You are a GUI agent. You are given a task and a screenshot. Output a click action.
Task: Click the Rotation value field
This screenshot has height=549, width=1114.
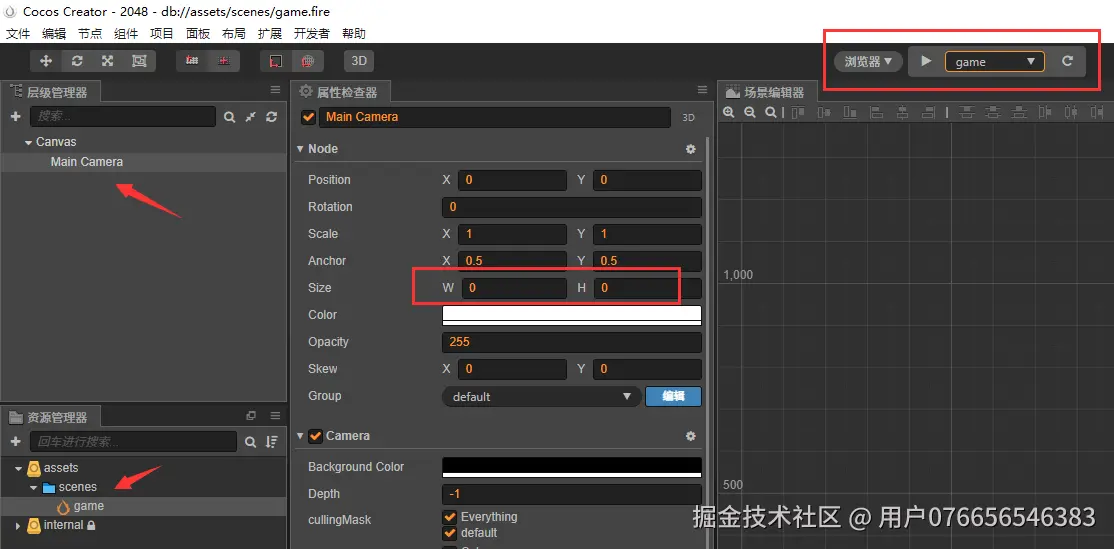tap(572, 207)
